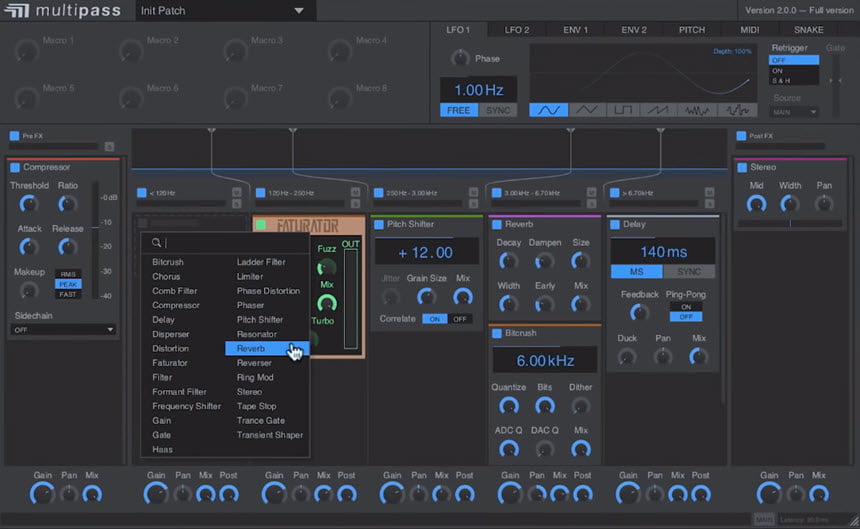Open the Init Patch preset dropdown
This screenshot has height=529, width=860.
click(x=225, y=10)
